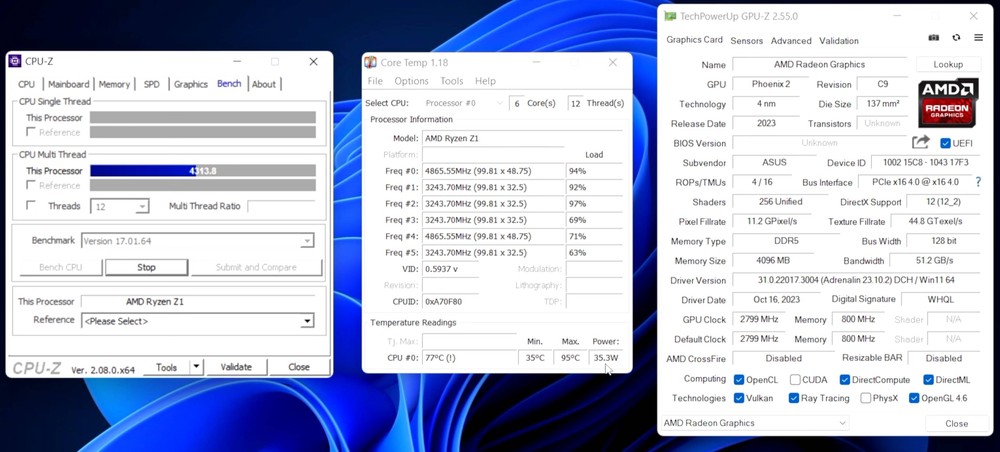Switch to the Sensors tab in GPU-Z
The image size is (1000, 452).
point(747,41)
